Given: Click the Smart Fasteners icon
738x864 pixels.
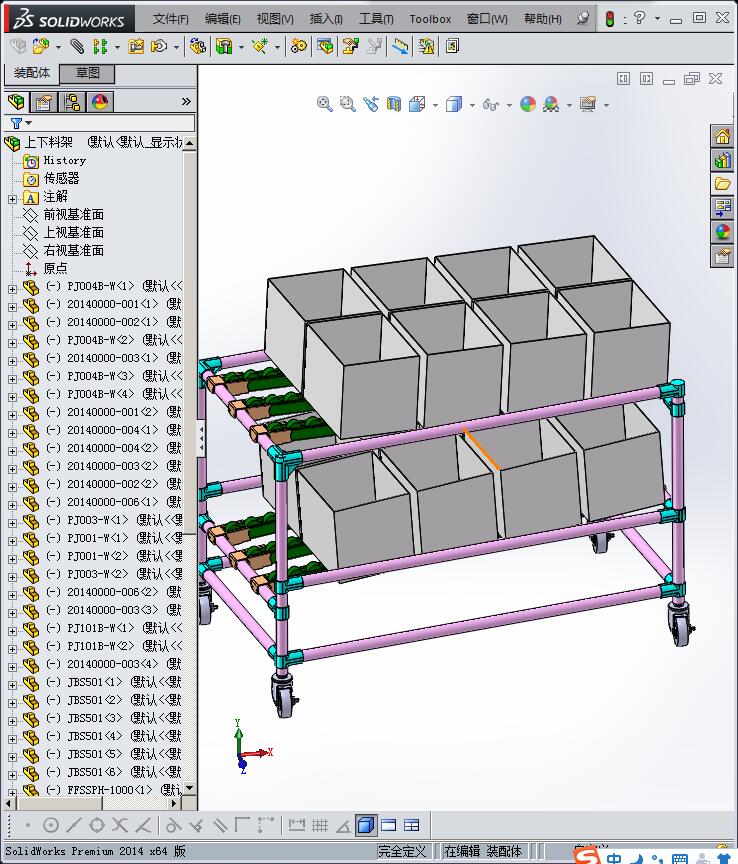Looking at the screenshot, I should [136, 46].
